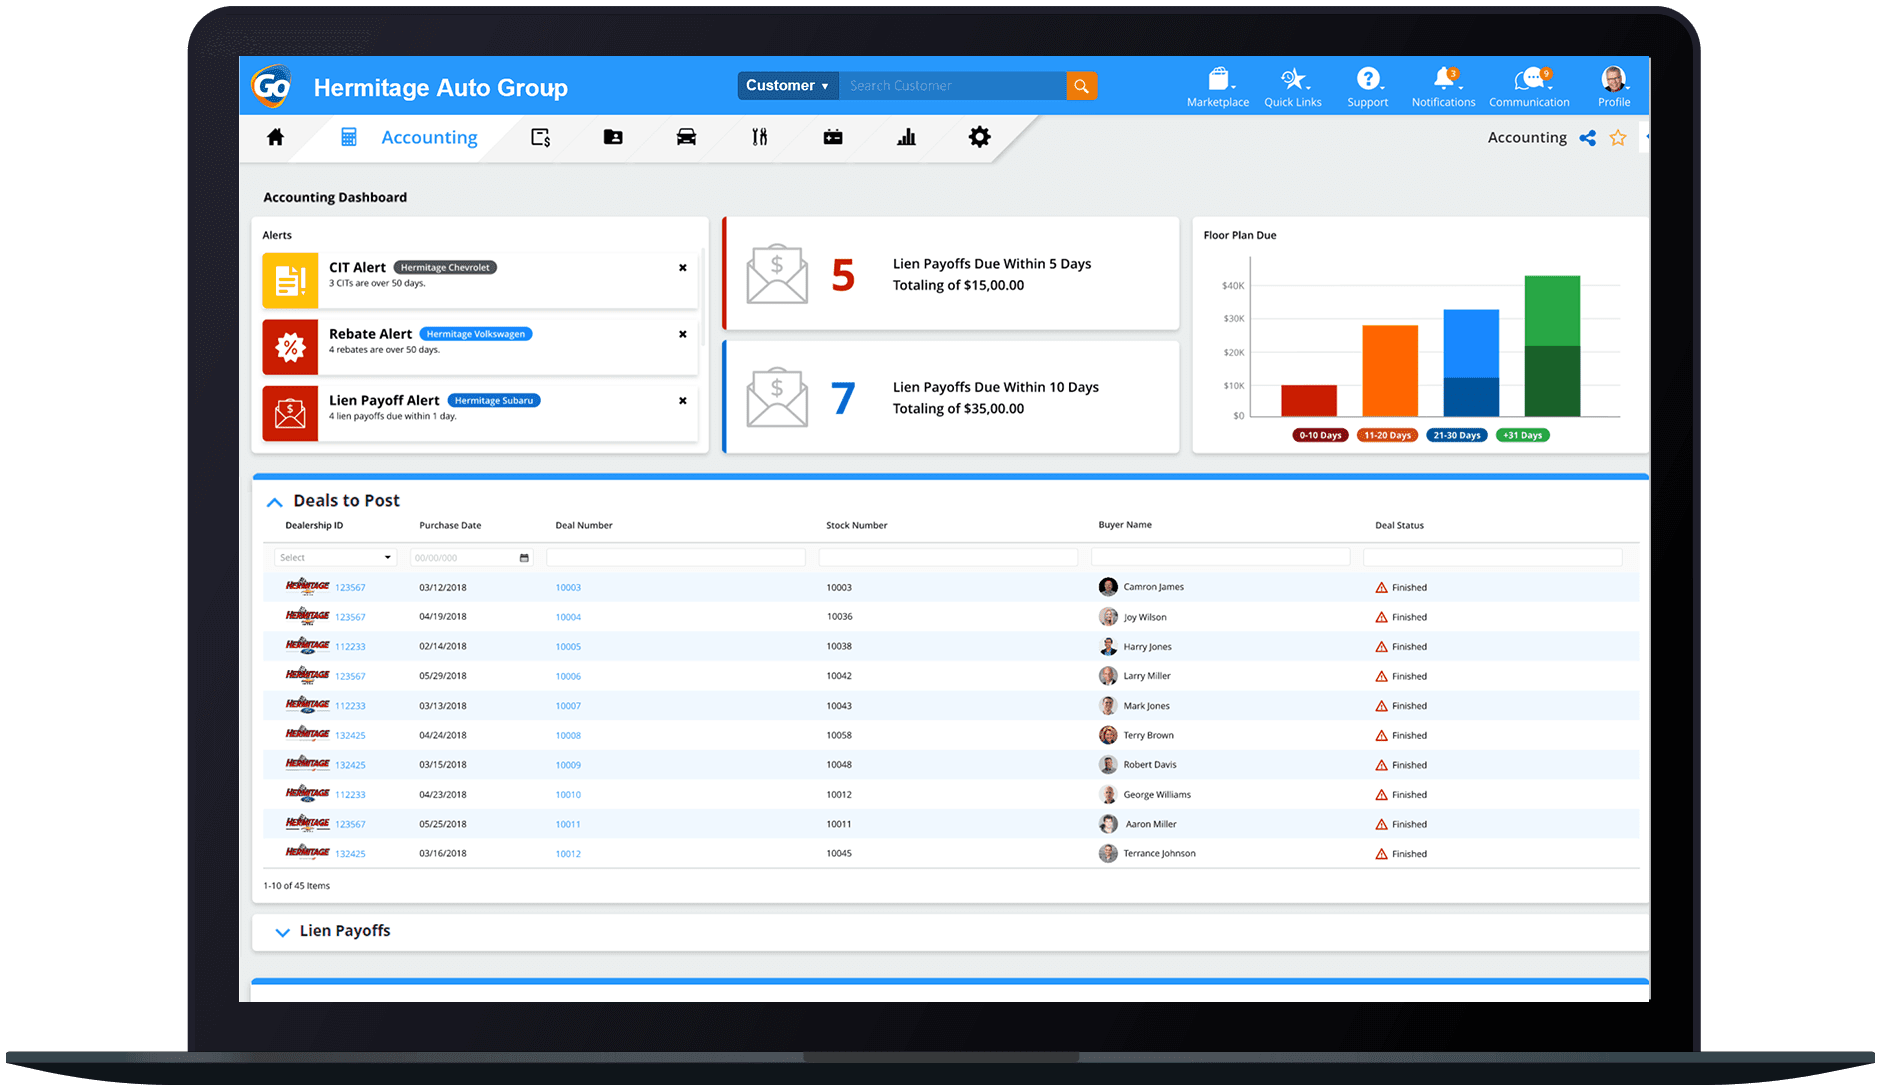Image resolution: width=1880 pixels, height=1090 pixels.
Task: Dismiss the CIT Alert notification
Action: pyautogui.click(x=683, y=268)
